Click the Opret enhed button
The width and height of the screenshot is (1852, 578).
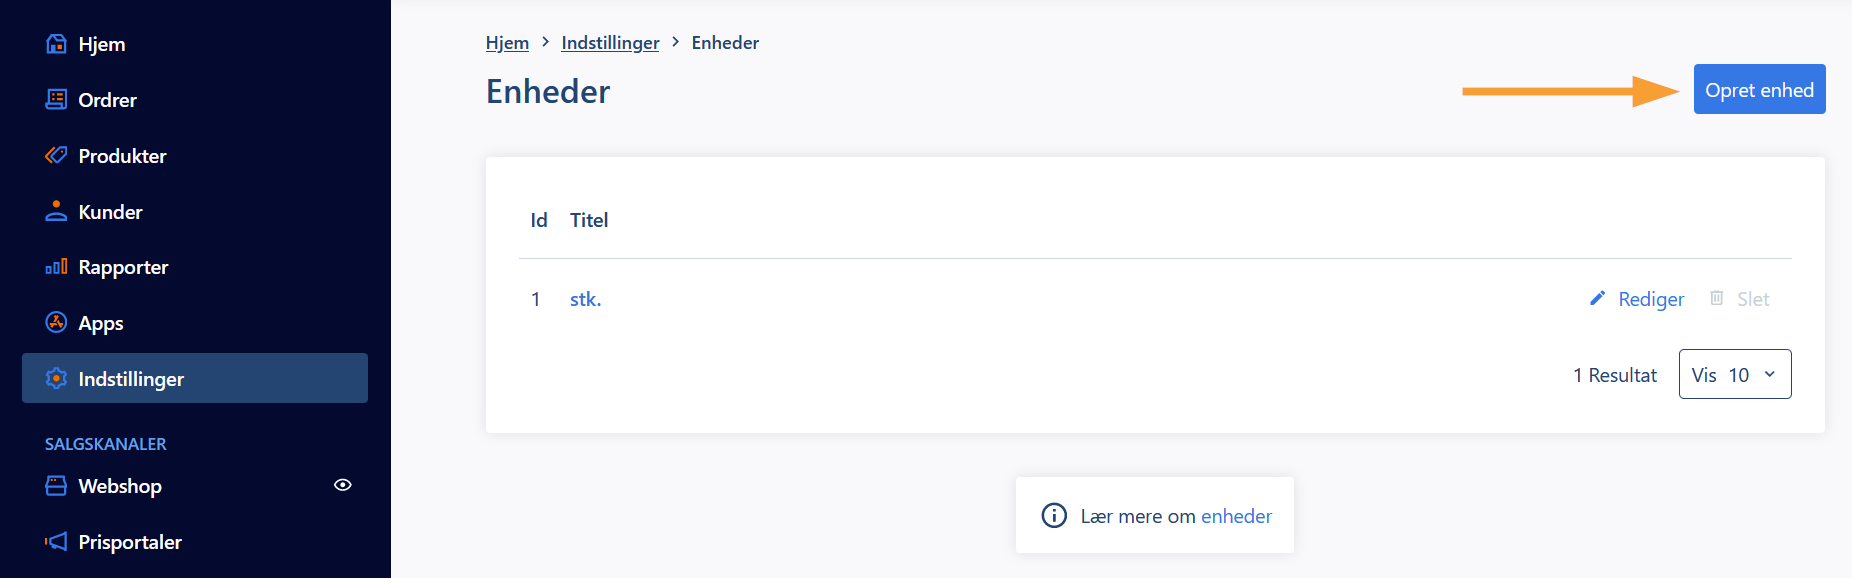pyautogui.click(x=1759, y=90)
